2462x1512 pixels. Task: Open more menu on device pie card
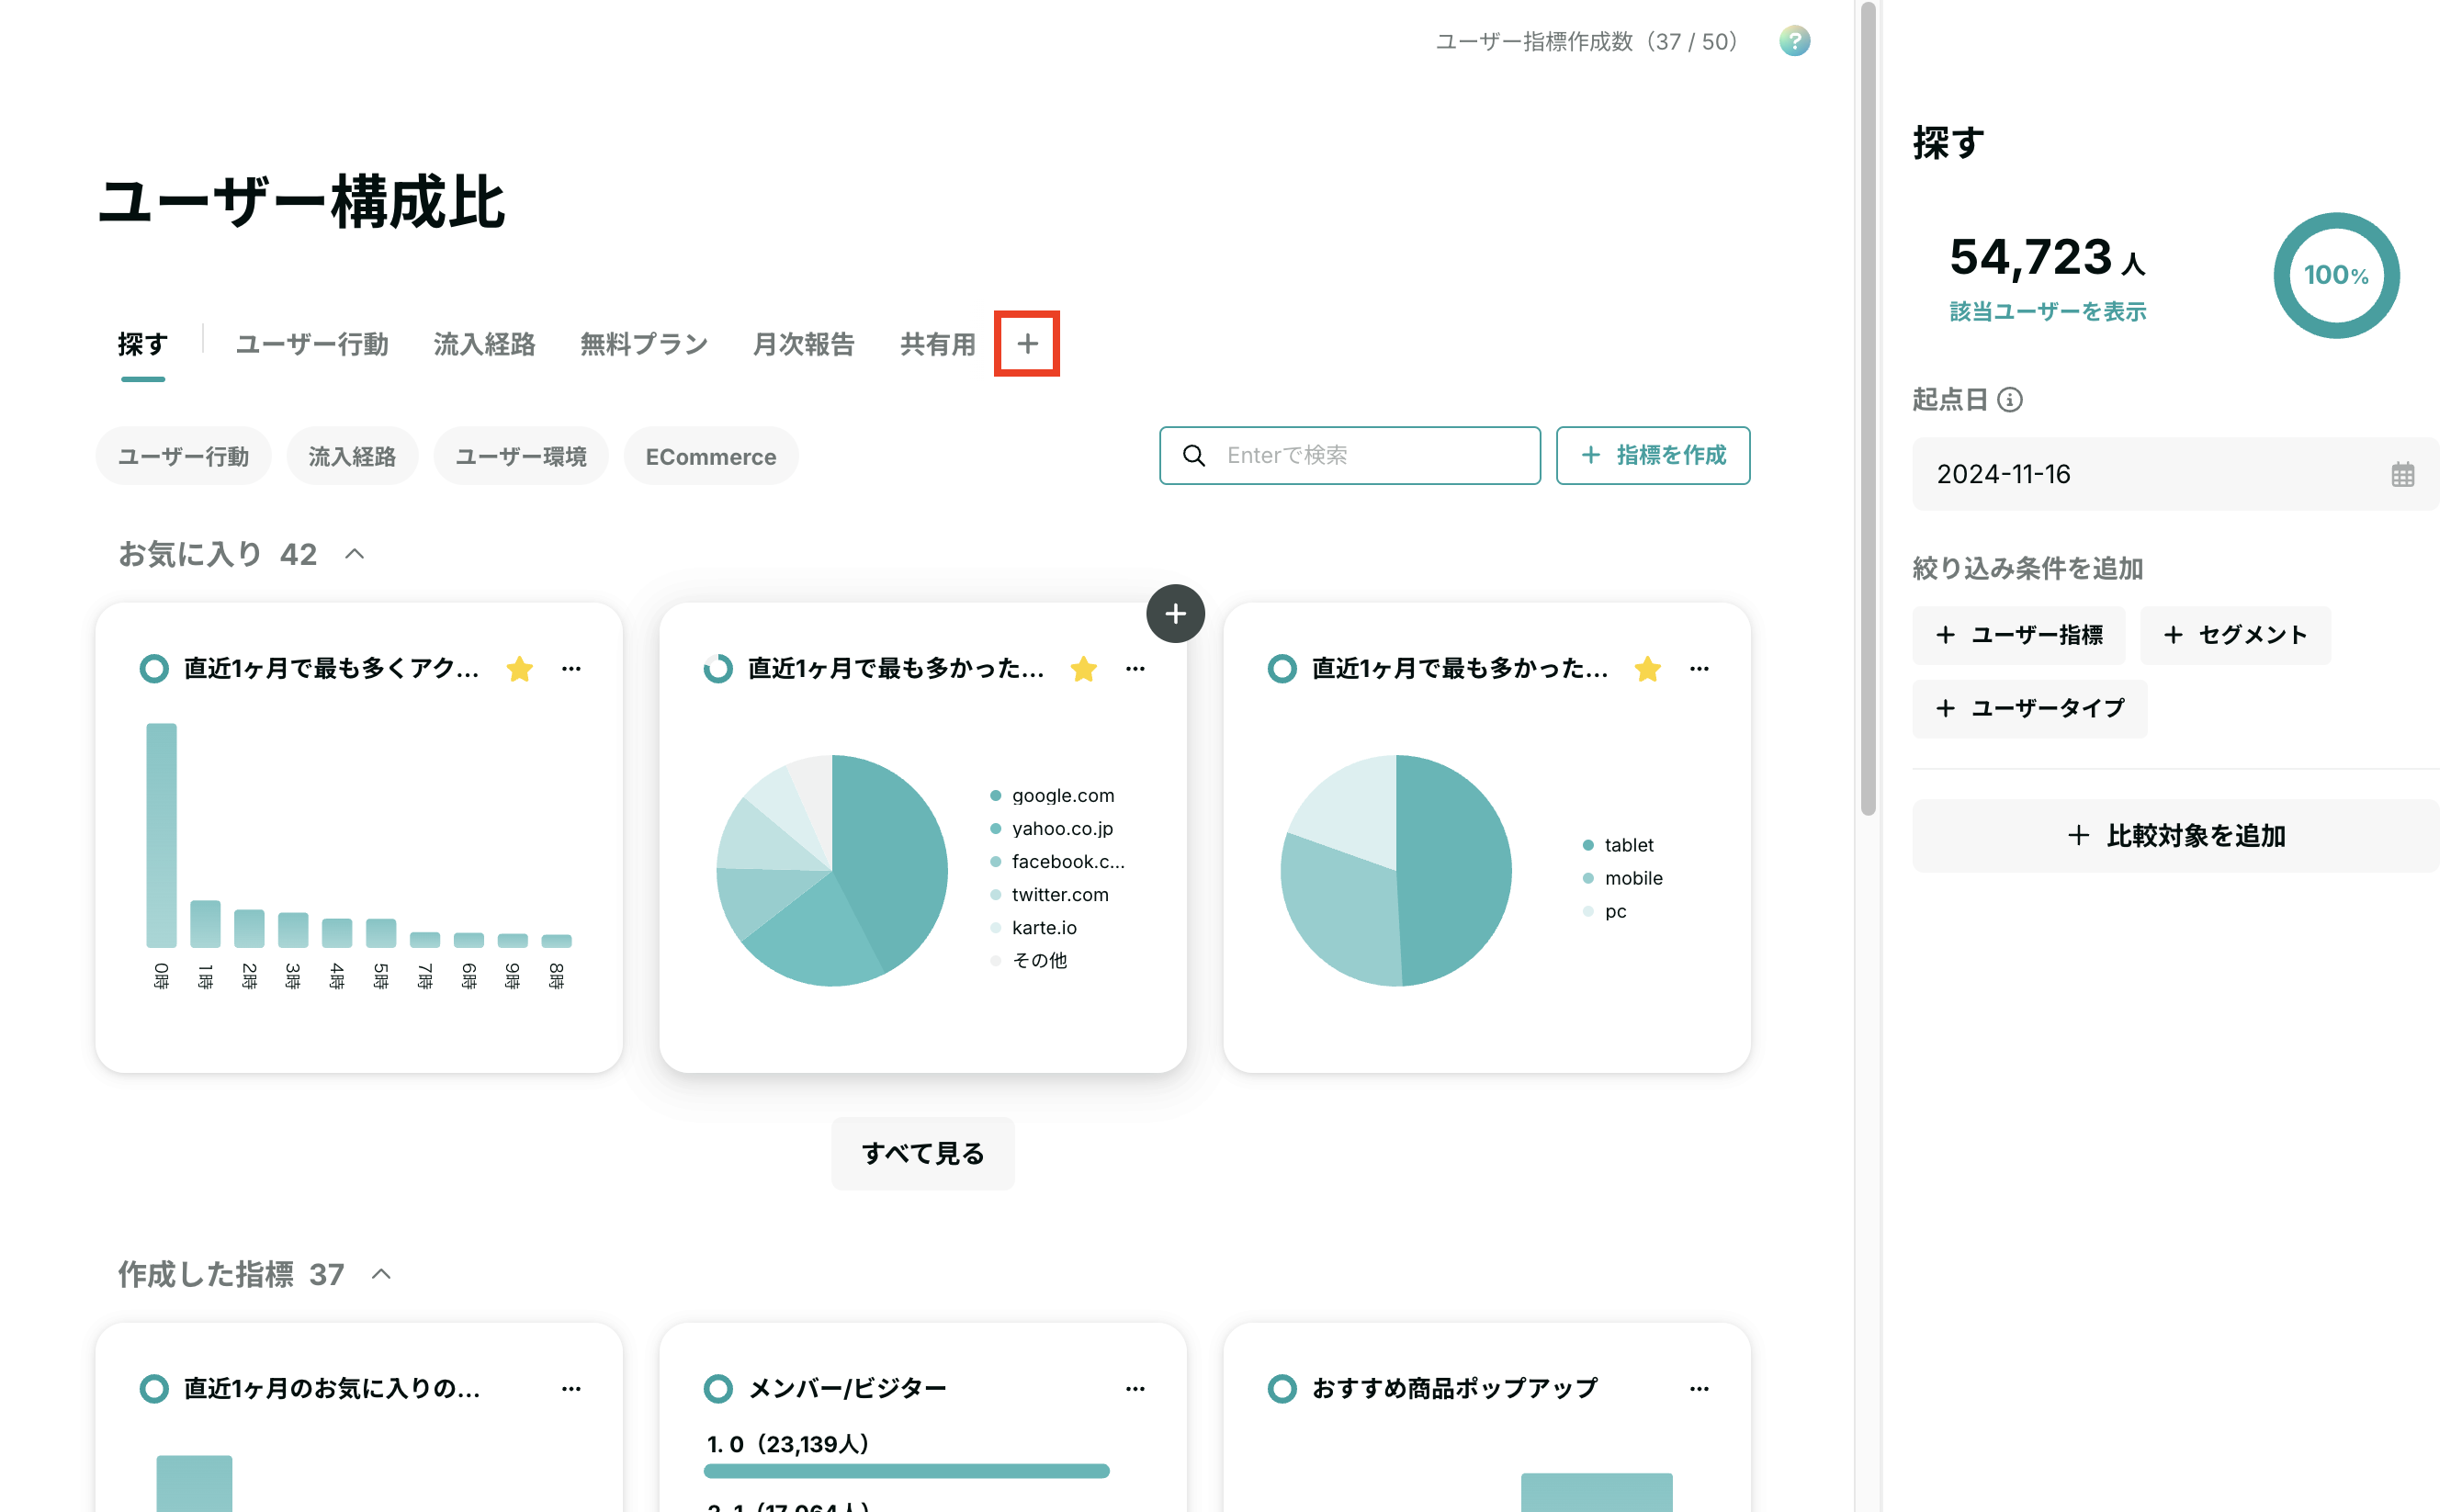(1699, 668)
